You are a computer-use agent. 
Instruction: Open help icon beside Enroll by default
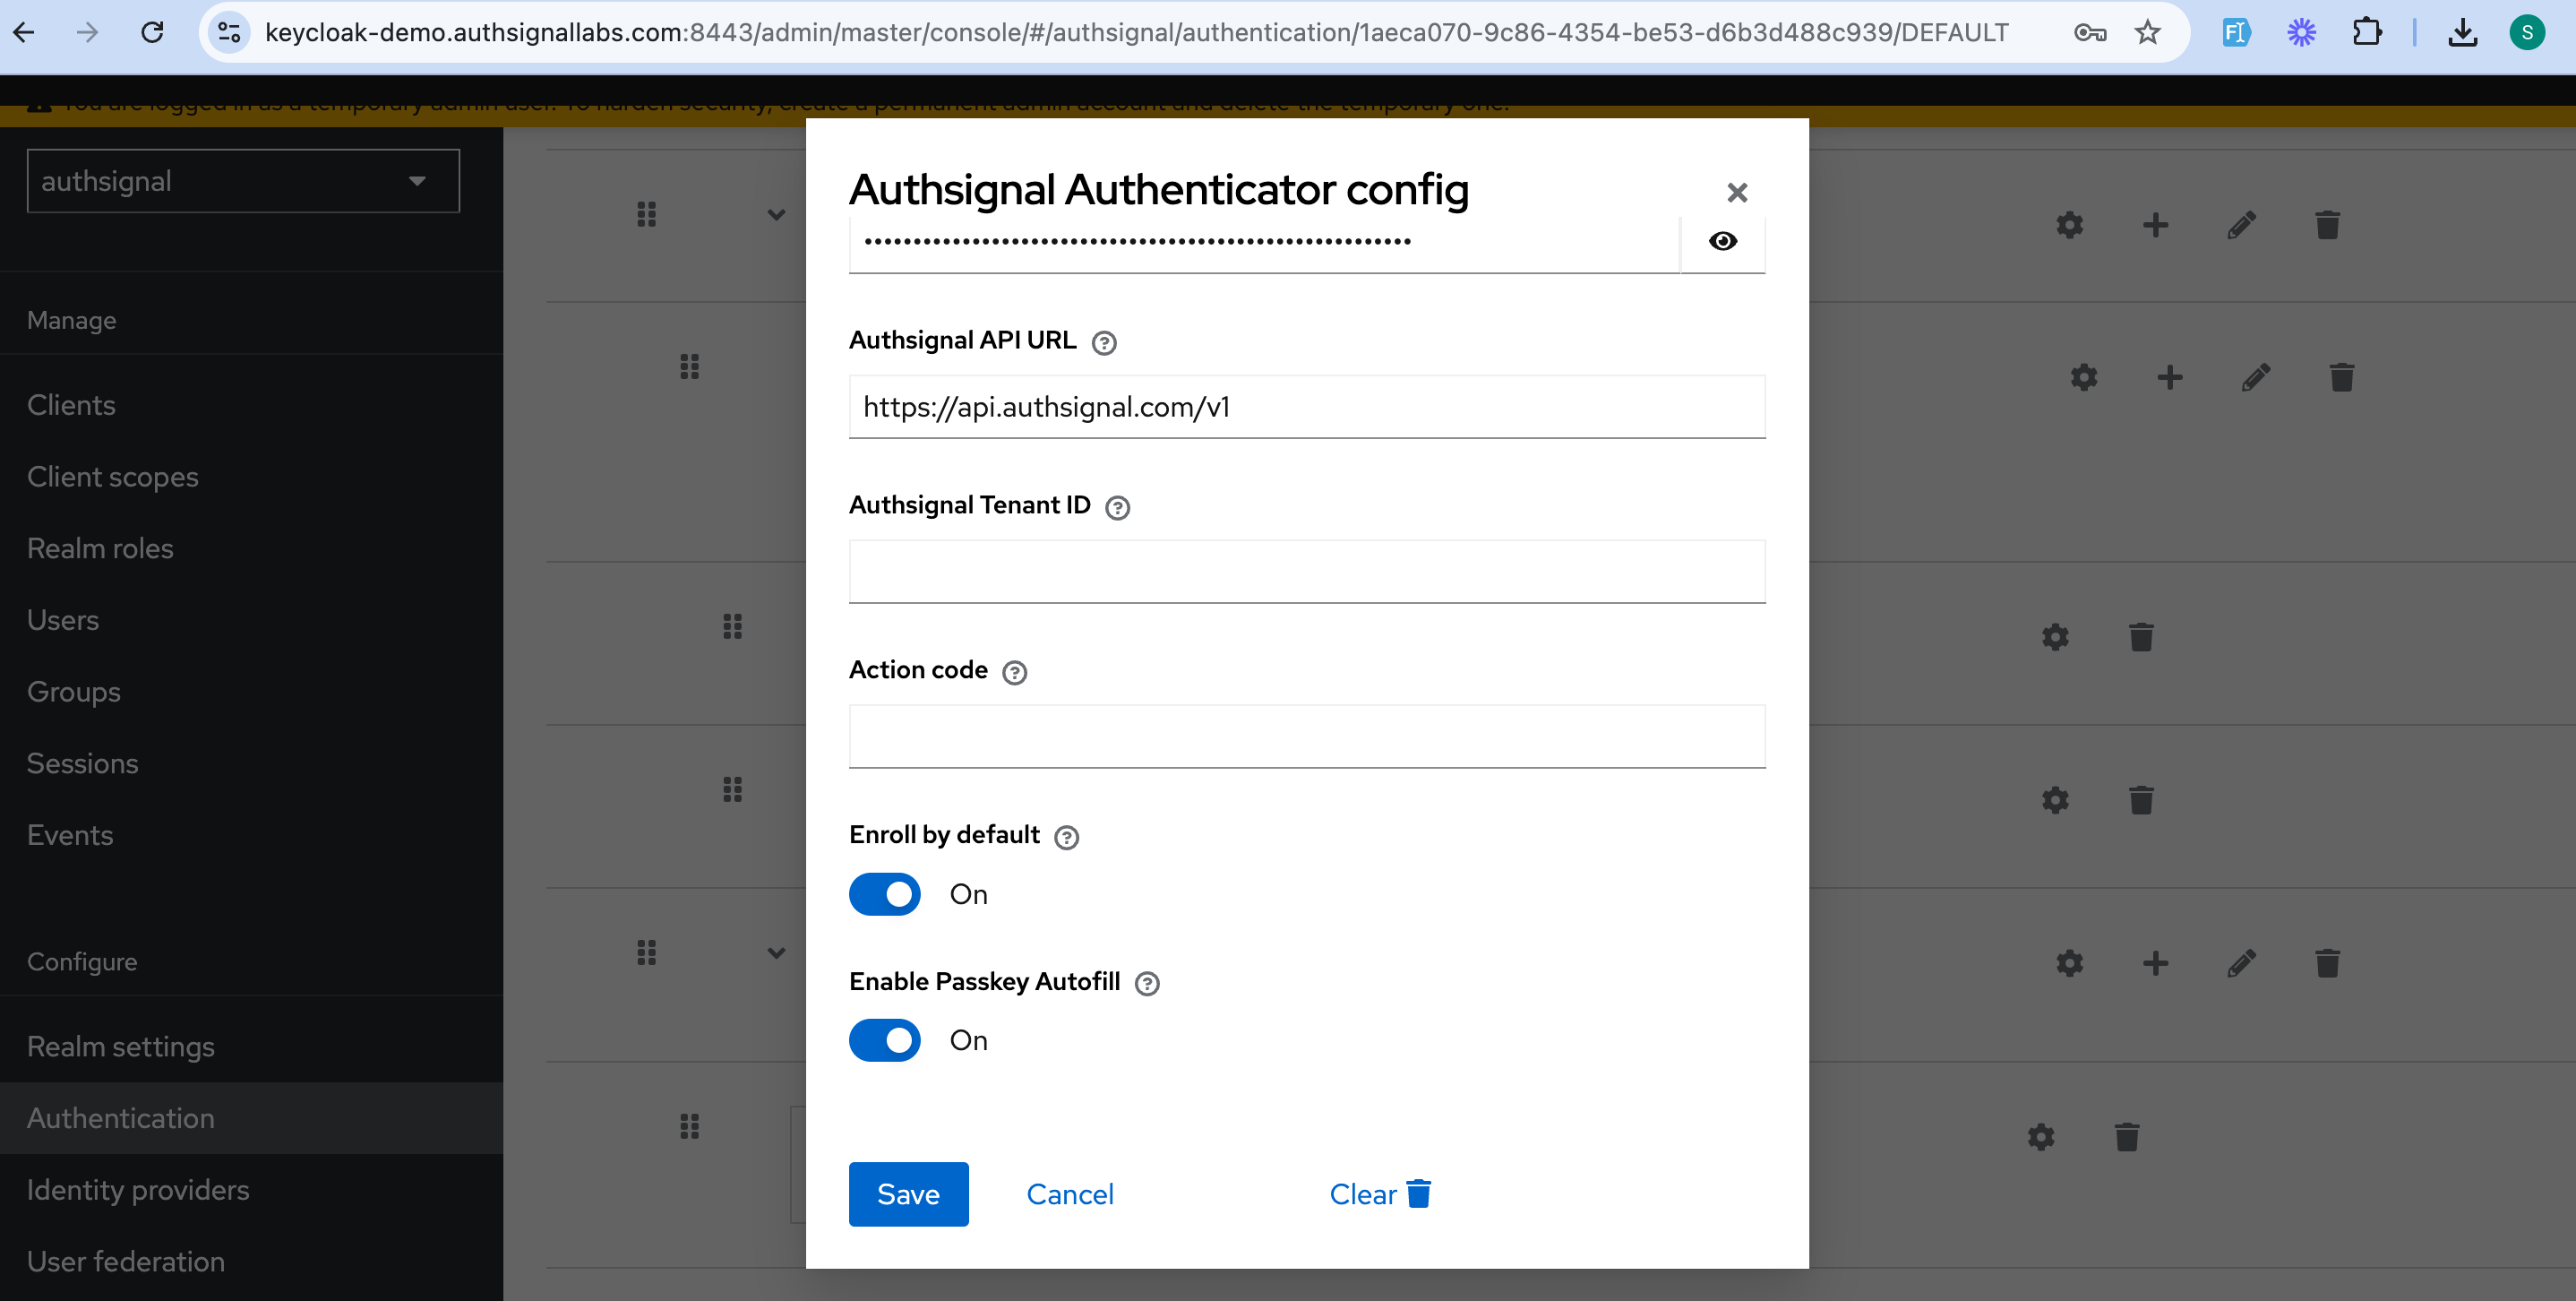tap(1066, 838)
